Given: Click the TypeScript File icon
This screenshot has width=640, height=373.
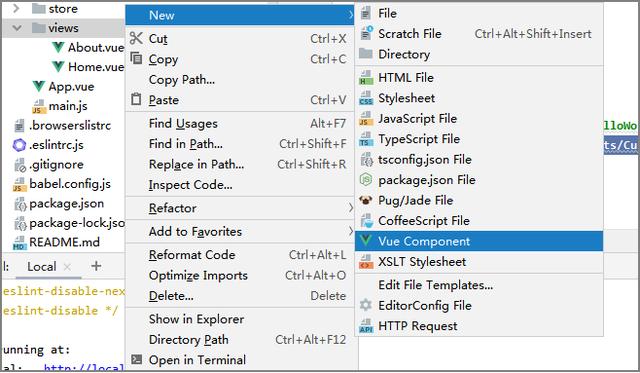Looking at the screenshot, I should [366, 139].
